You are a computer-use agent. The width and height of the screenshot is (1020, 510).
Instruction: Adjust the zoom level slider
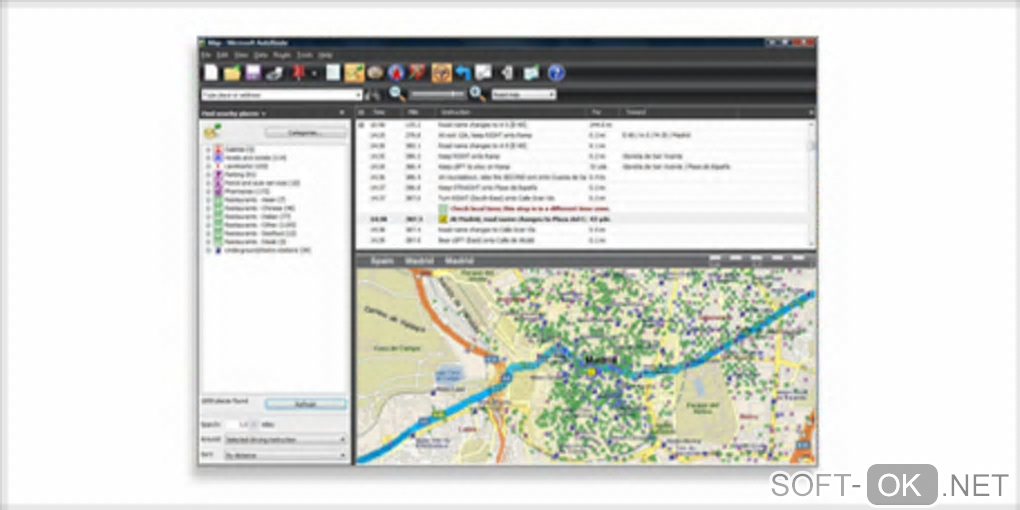436,94
